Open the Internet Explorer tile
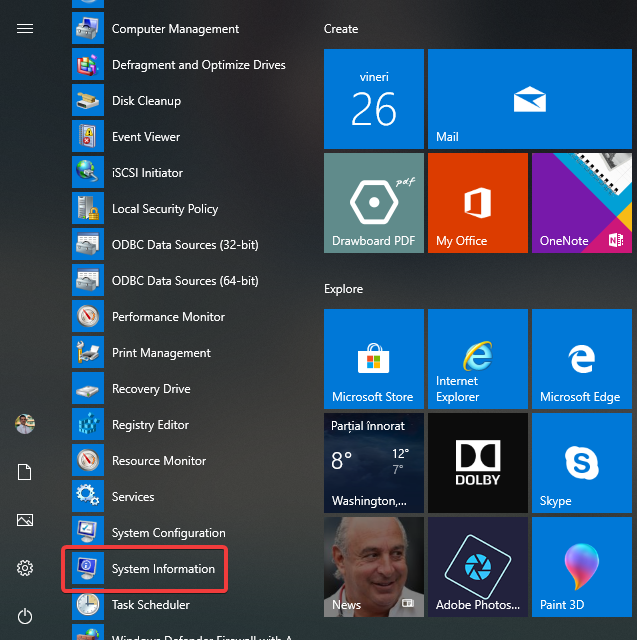637x640 pixels. click(x=478, y=359)
